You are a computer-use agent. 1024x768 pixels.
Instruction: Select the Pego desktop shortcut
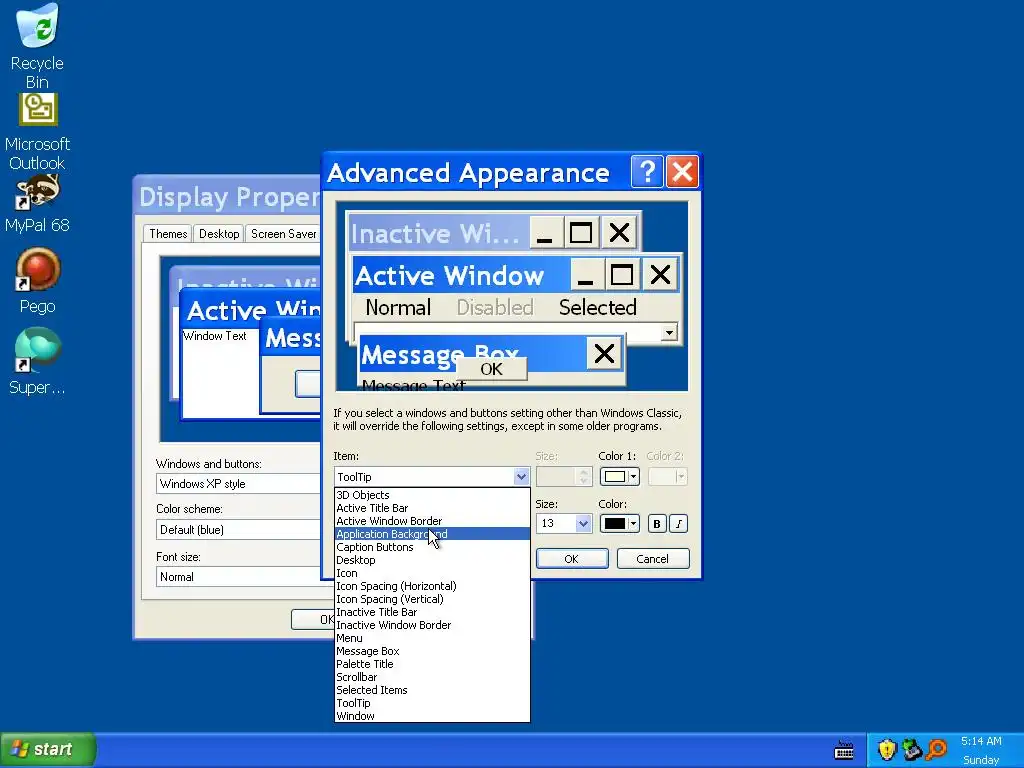(37, 281)
